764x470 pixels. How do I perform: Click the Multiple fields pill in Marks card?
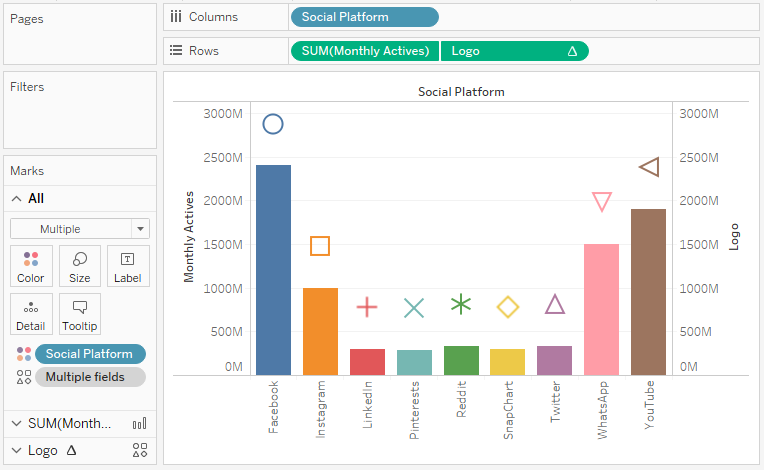click(90, 377)
